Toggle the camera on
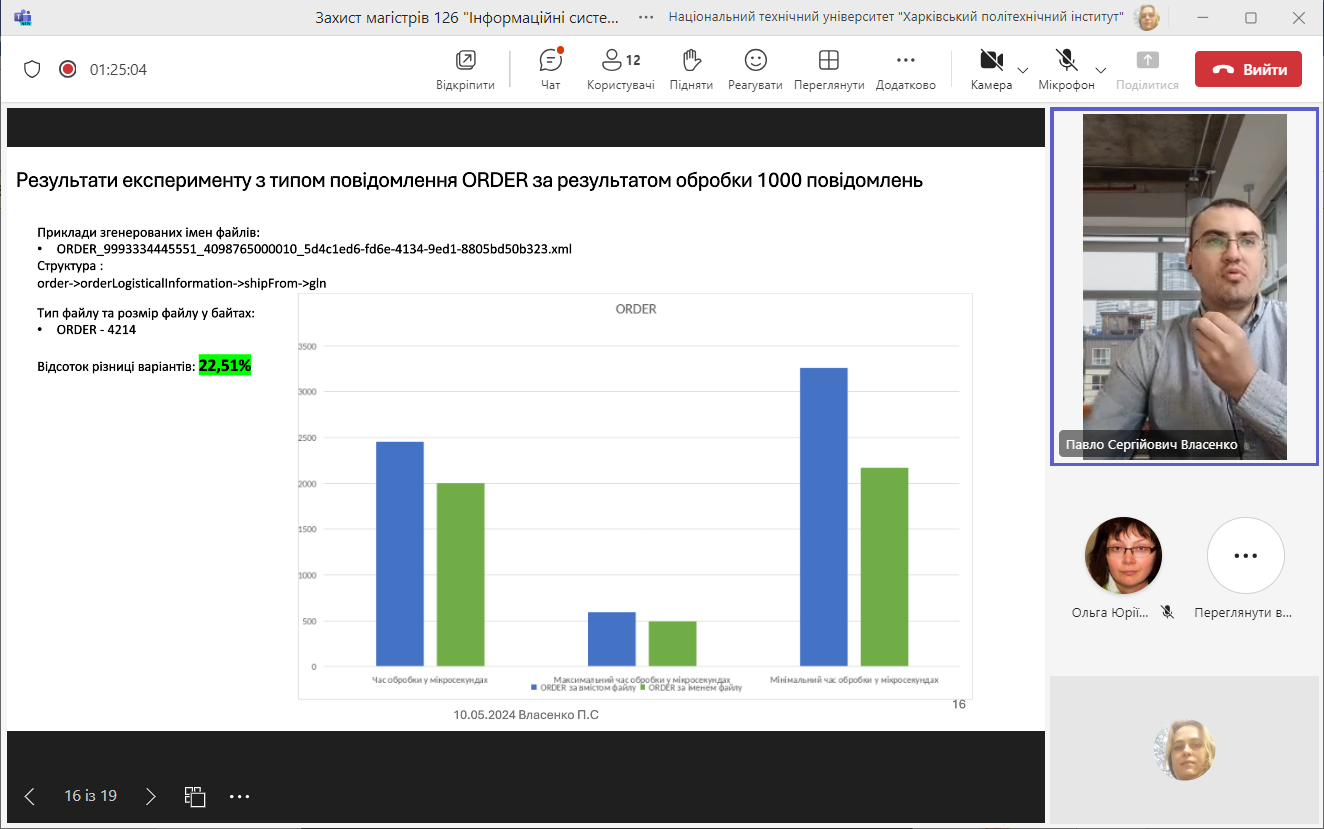The height and width of the screenshot is (829, 1324). [x=990, y=62]
